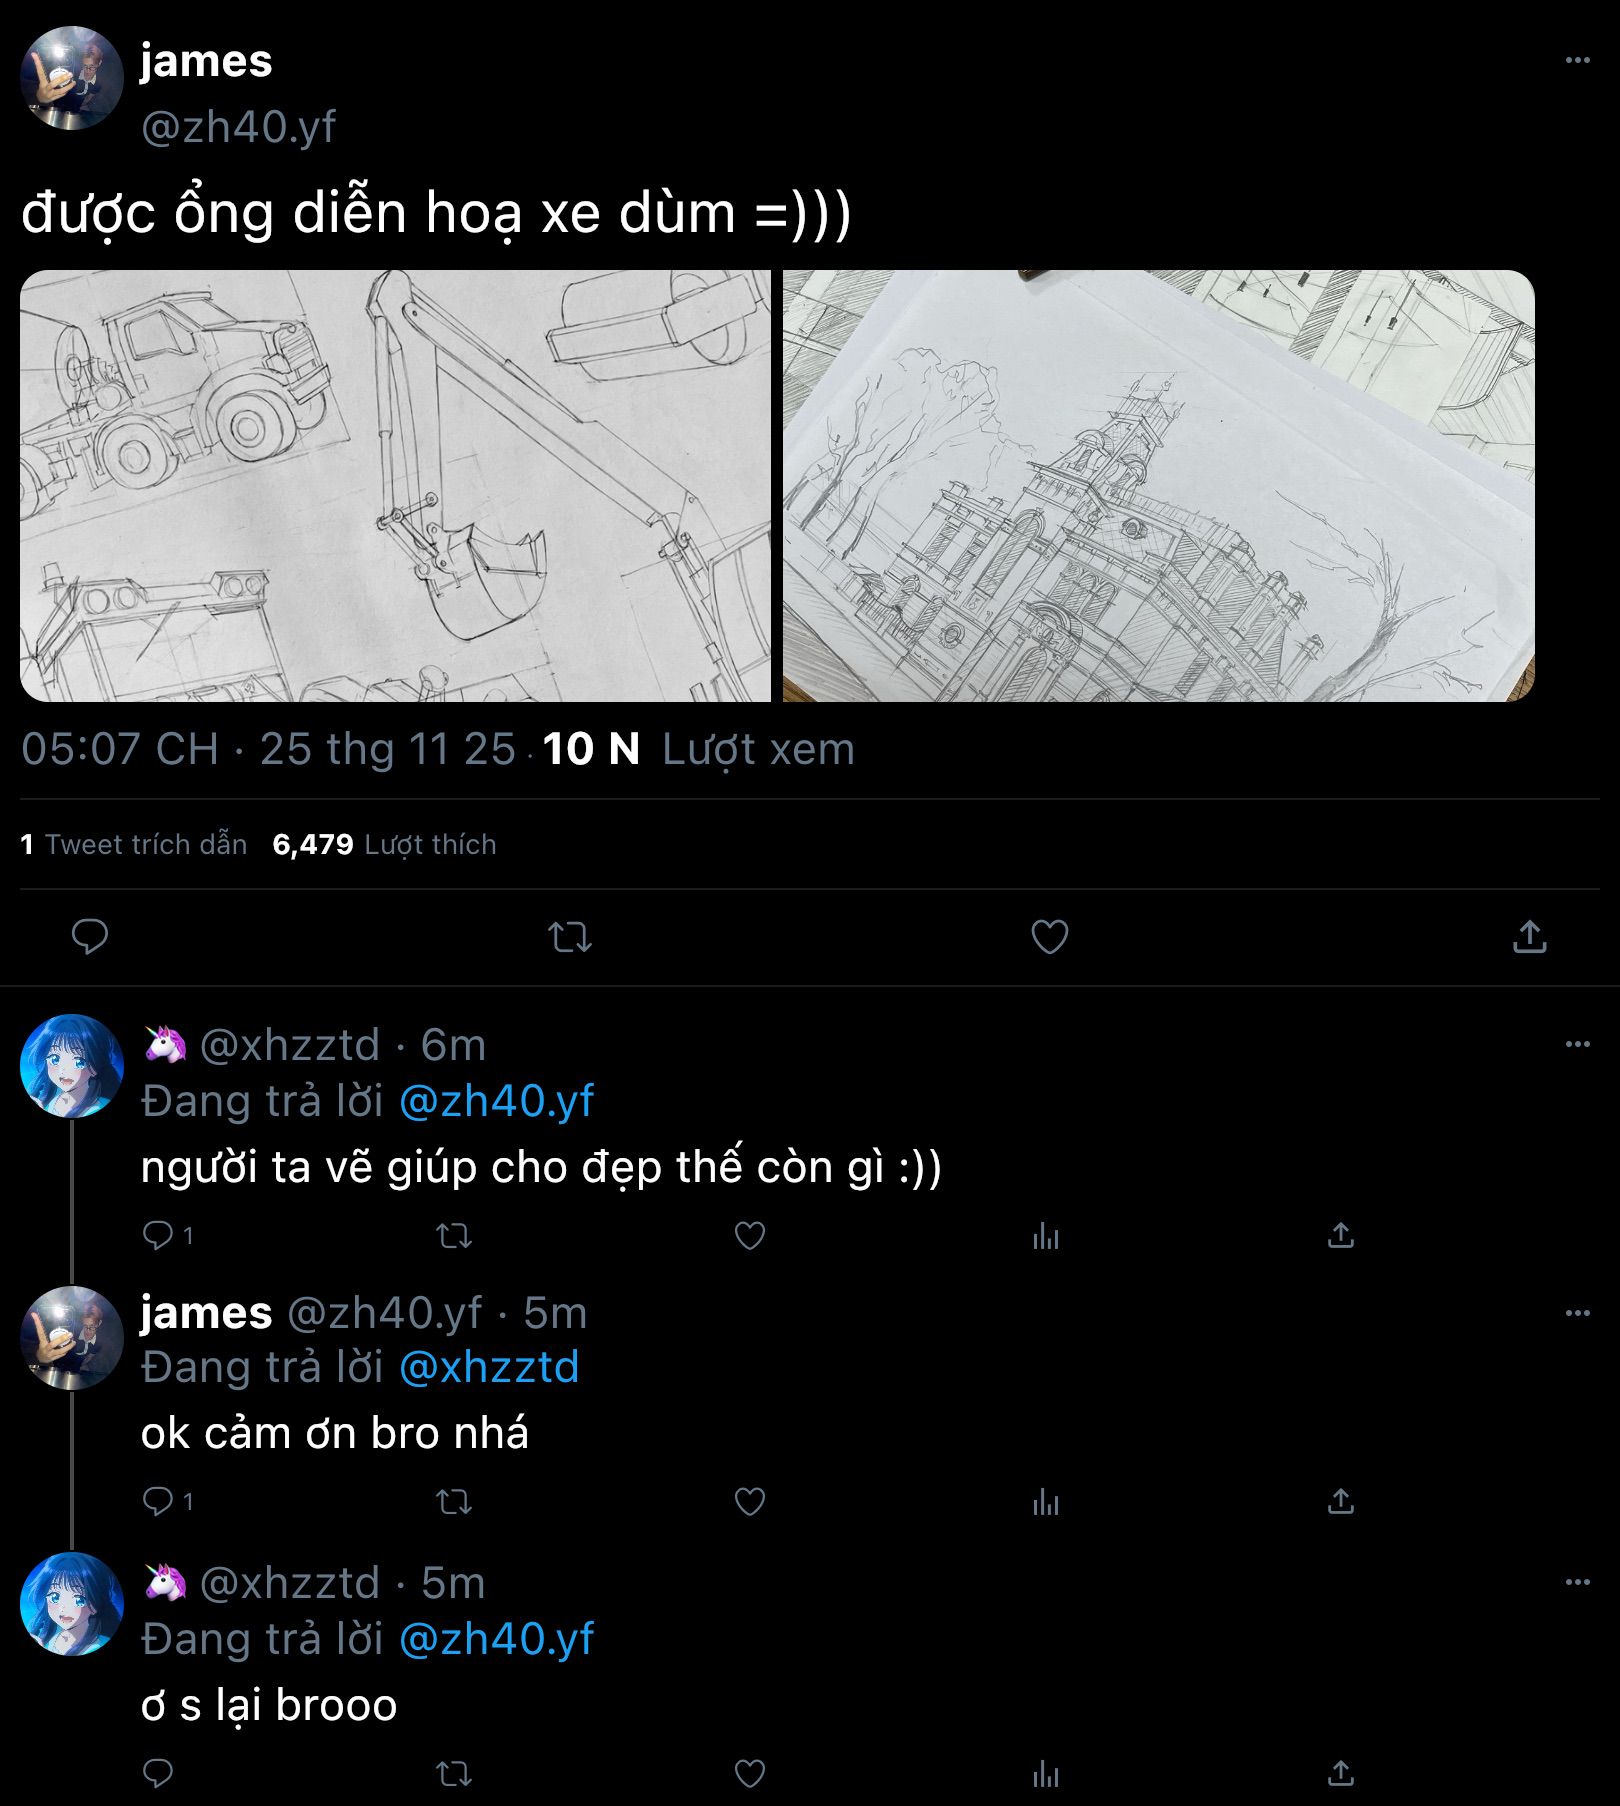Open more options menu on main tweet
Image resolution: width=1620 pixels, height=1806 pixels.
(x=1577, y=60)
